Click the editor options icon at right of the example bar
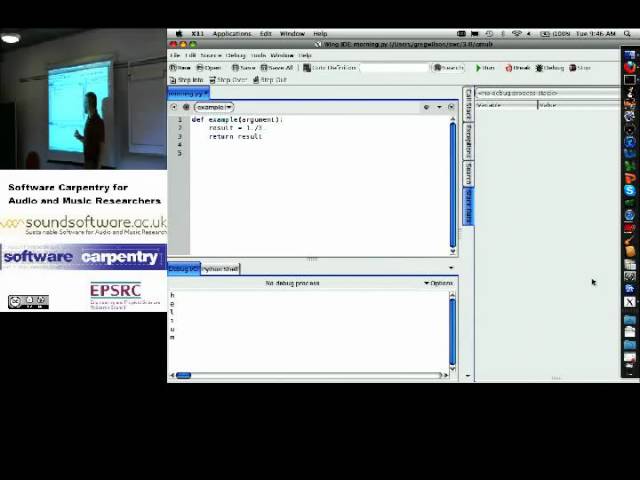Image resolution: width=640 pixels, height=480 pixels. [x=427, y=107]
